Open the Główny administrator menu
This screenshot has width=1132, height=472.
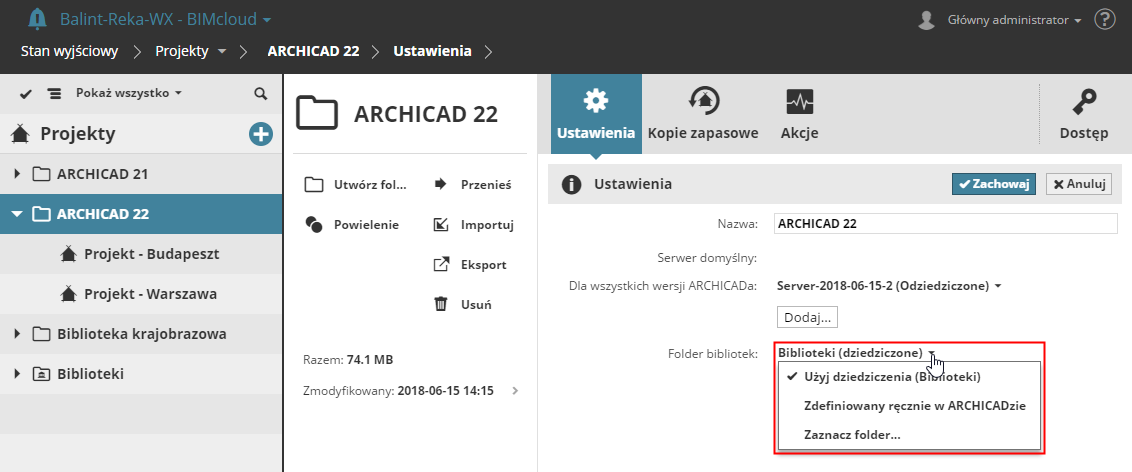tap(1014, 20)
